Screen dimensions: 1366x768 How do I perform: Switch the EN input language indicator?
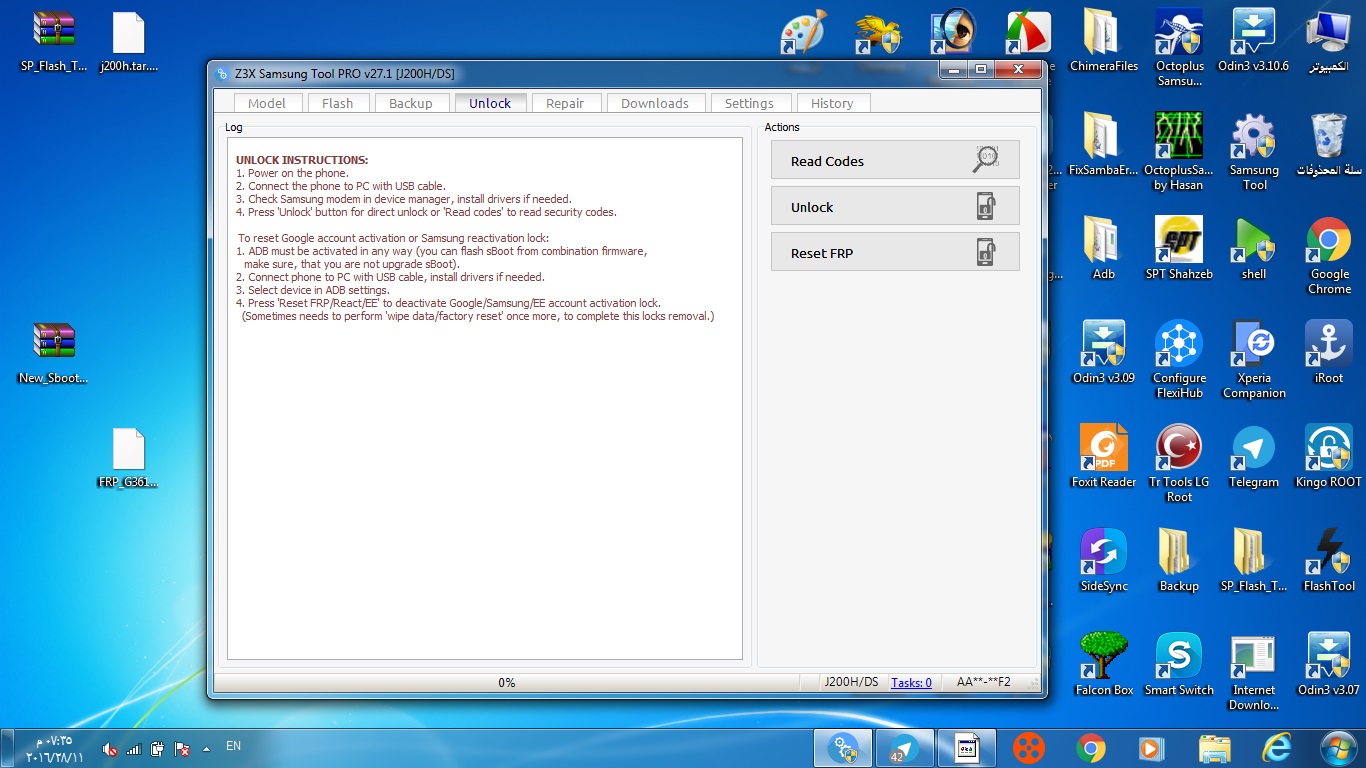coord(233,746)
